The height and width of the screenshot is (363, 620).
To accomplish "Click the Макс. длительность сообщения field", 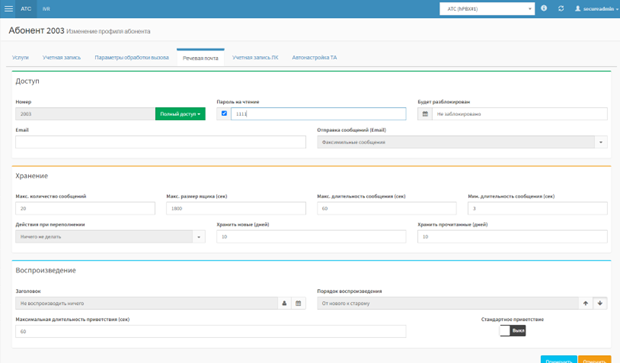I will click(x=387, y=208).
